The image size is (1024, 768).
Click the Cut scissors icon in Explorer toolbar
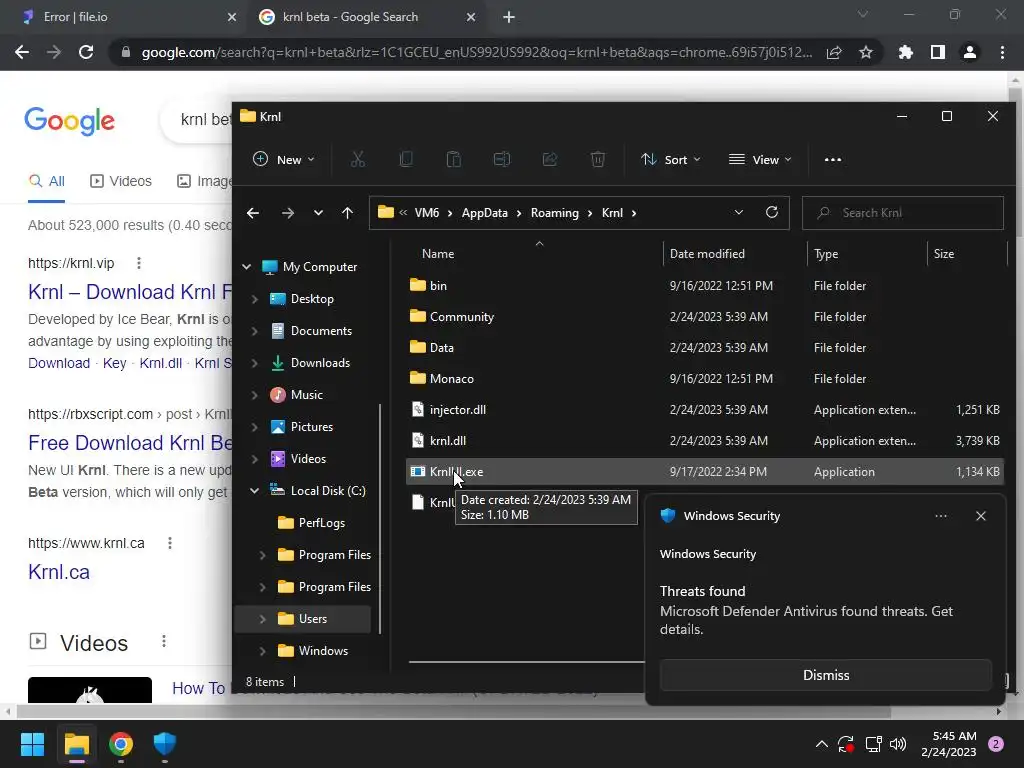click(358, 159)
